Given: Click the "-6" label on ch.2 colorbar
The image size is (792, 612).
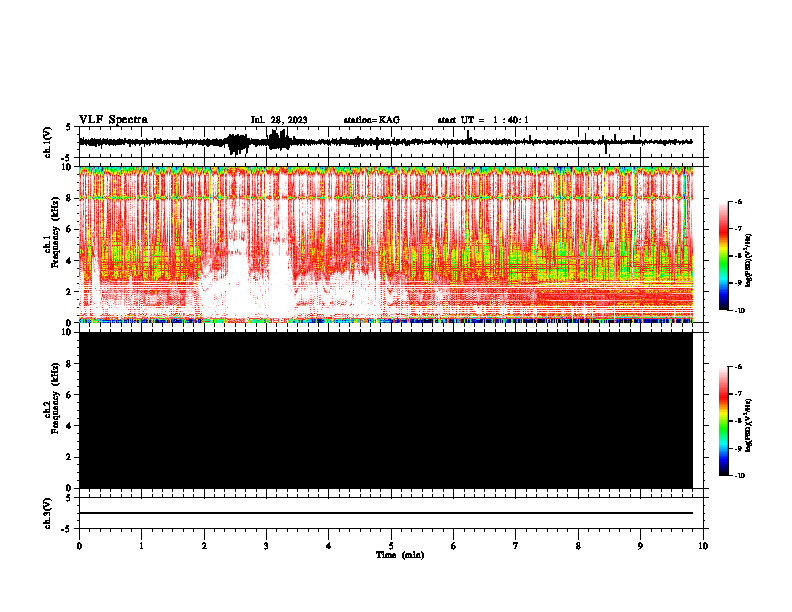Looking at the screenshot, I should tap(738, 367).
